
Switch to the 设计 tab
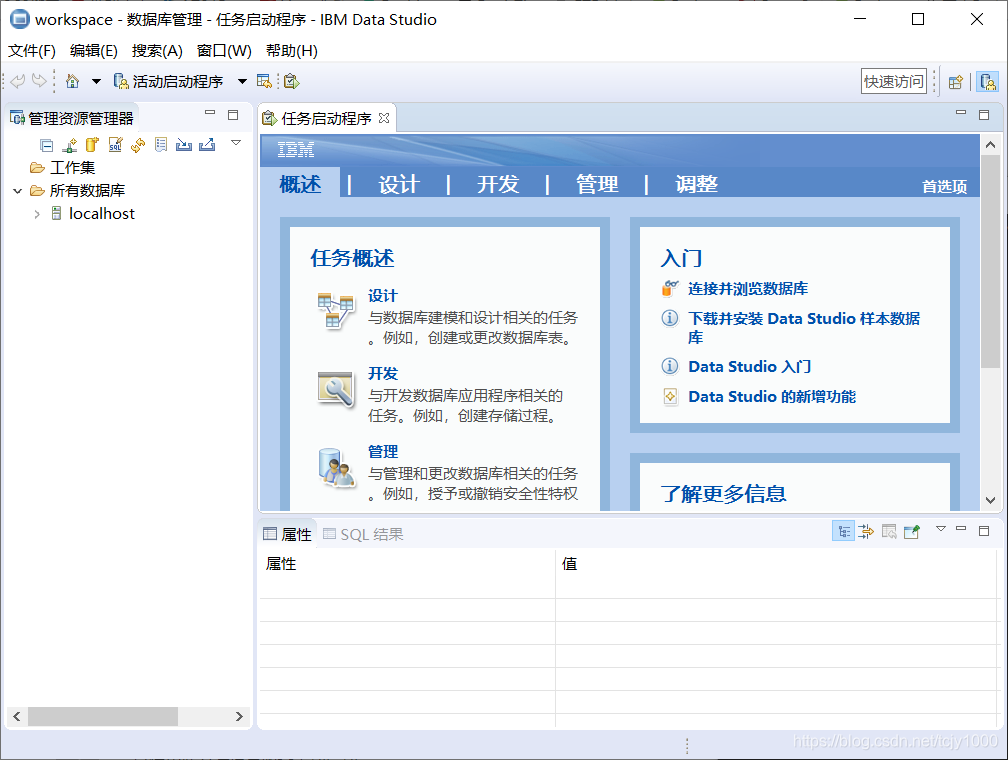399,185
